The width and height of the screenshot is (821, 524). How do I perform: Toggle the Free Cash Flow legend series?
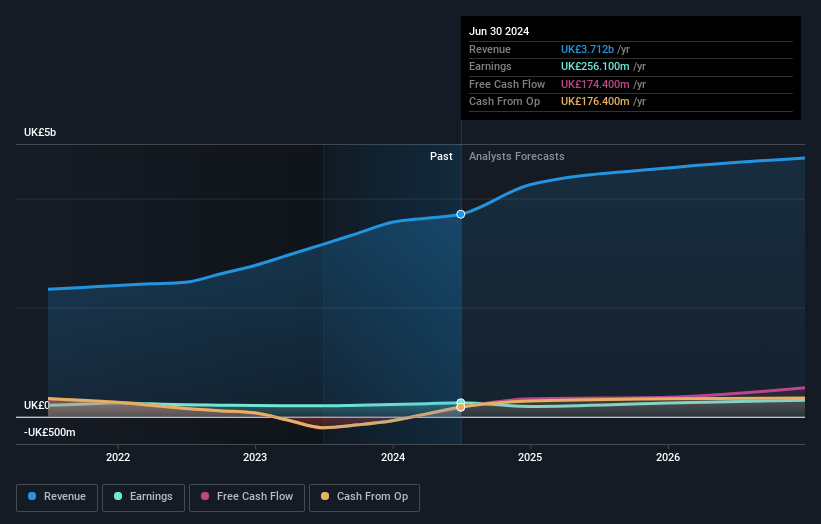pos(247,497)
